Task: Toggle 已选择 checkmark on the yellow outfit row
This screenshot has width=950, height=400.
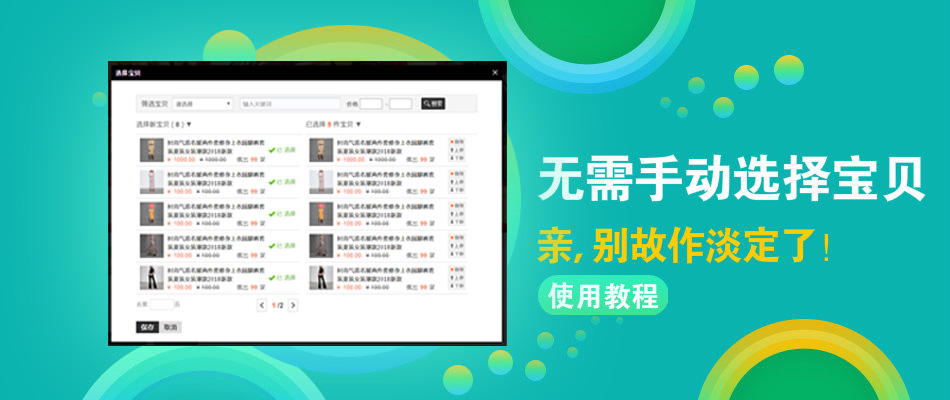Action: tap(282, 150)
